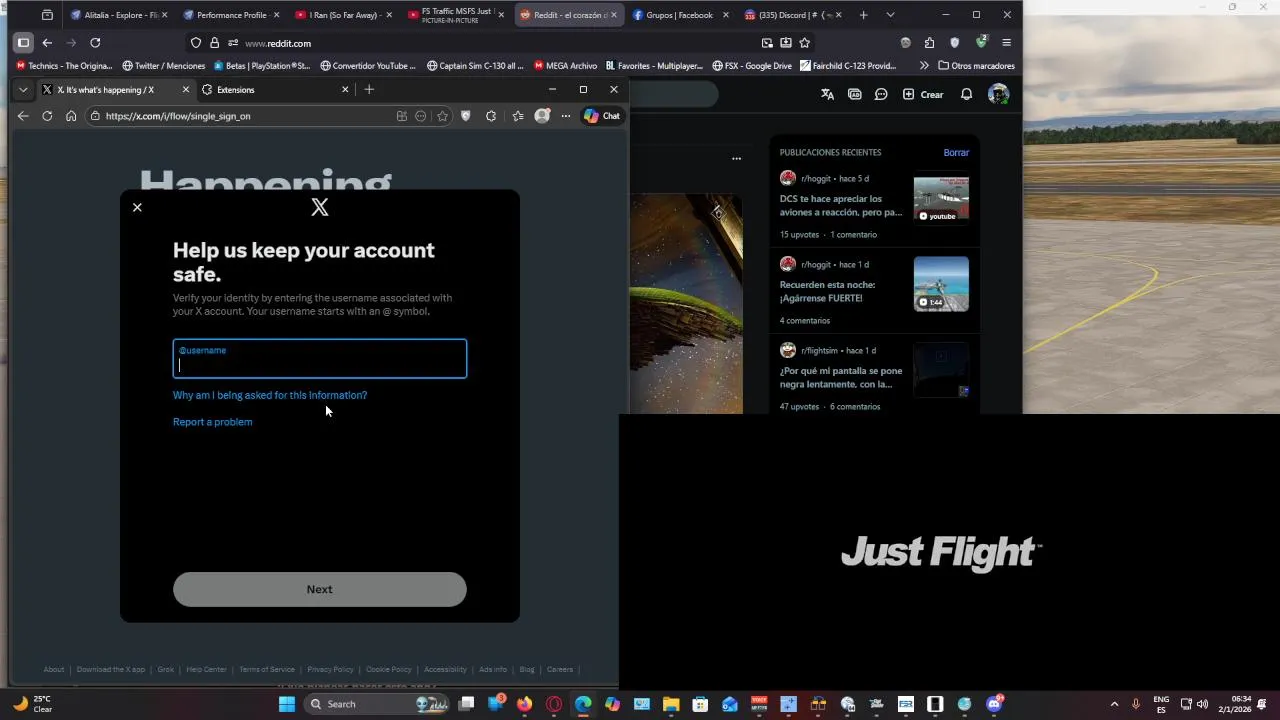The height and width of the screenshot is (720, 1280).
Task: Switch to the Grupos | Facebook tab
Action: tap(680, 15)
